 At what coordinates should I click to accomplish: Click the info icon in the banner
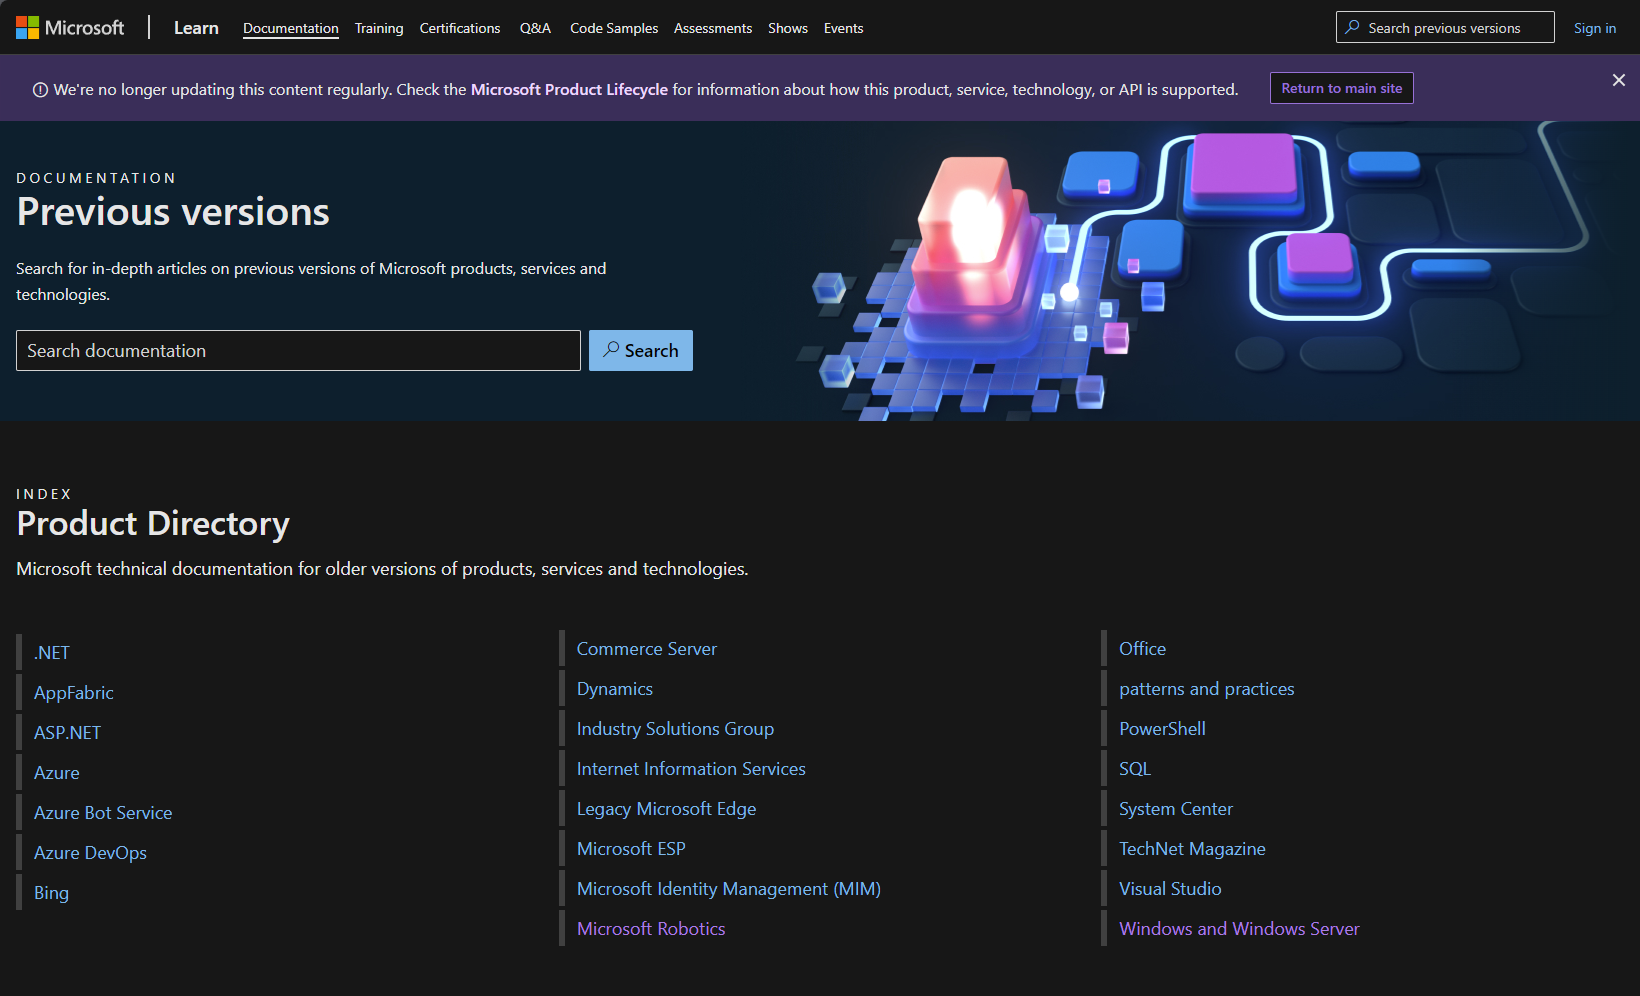point(41,90)
